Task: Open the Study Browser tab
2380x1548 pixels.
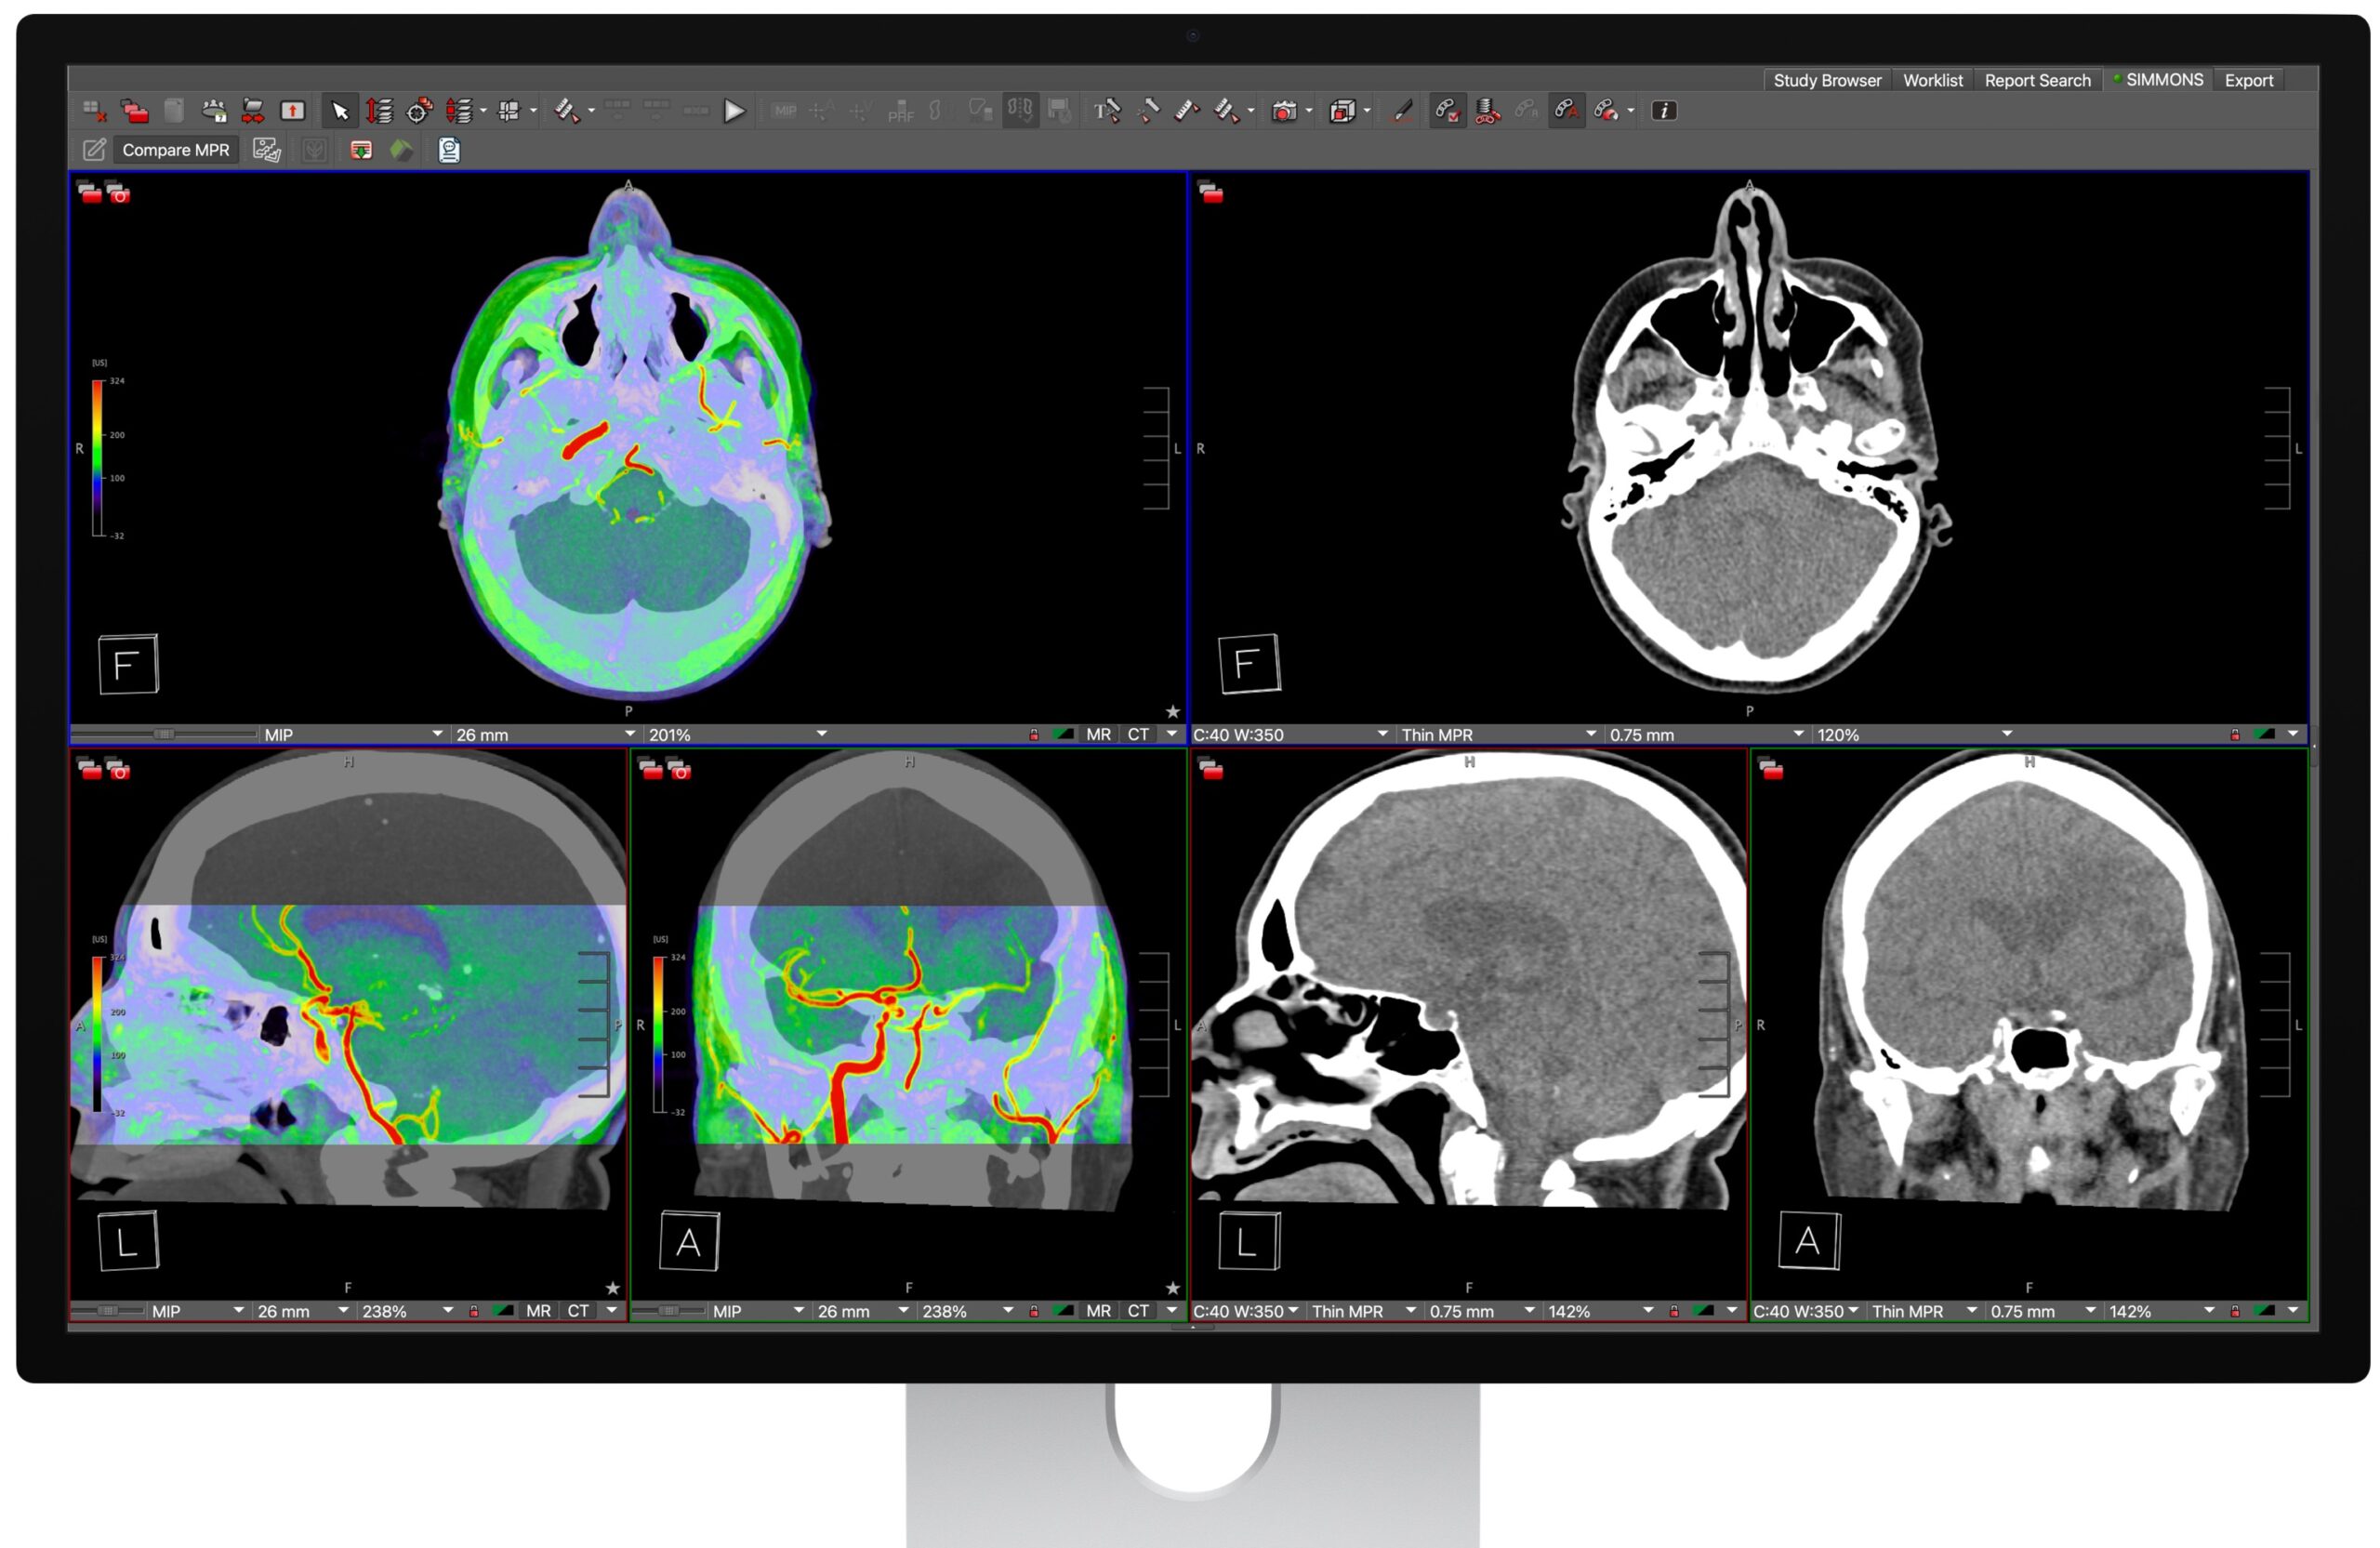Action: 1826,80
